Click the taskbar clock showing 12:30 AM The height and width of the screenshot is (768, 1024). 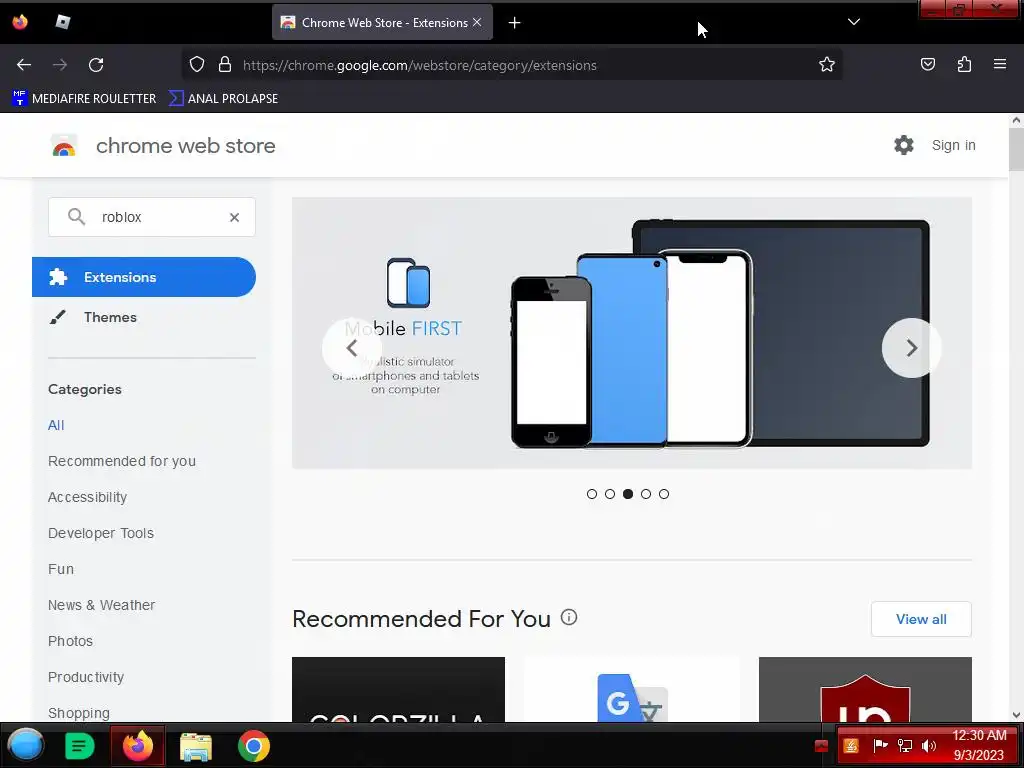click(x=978, y=745)
